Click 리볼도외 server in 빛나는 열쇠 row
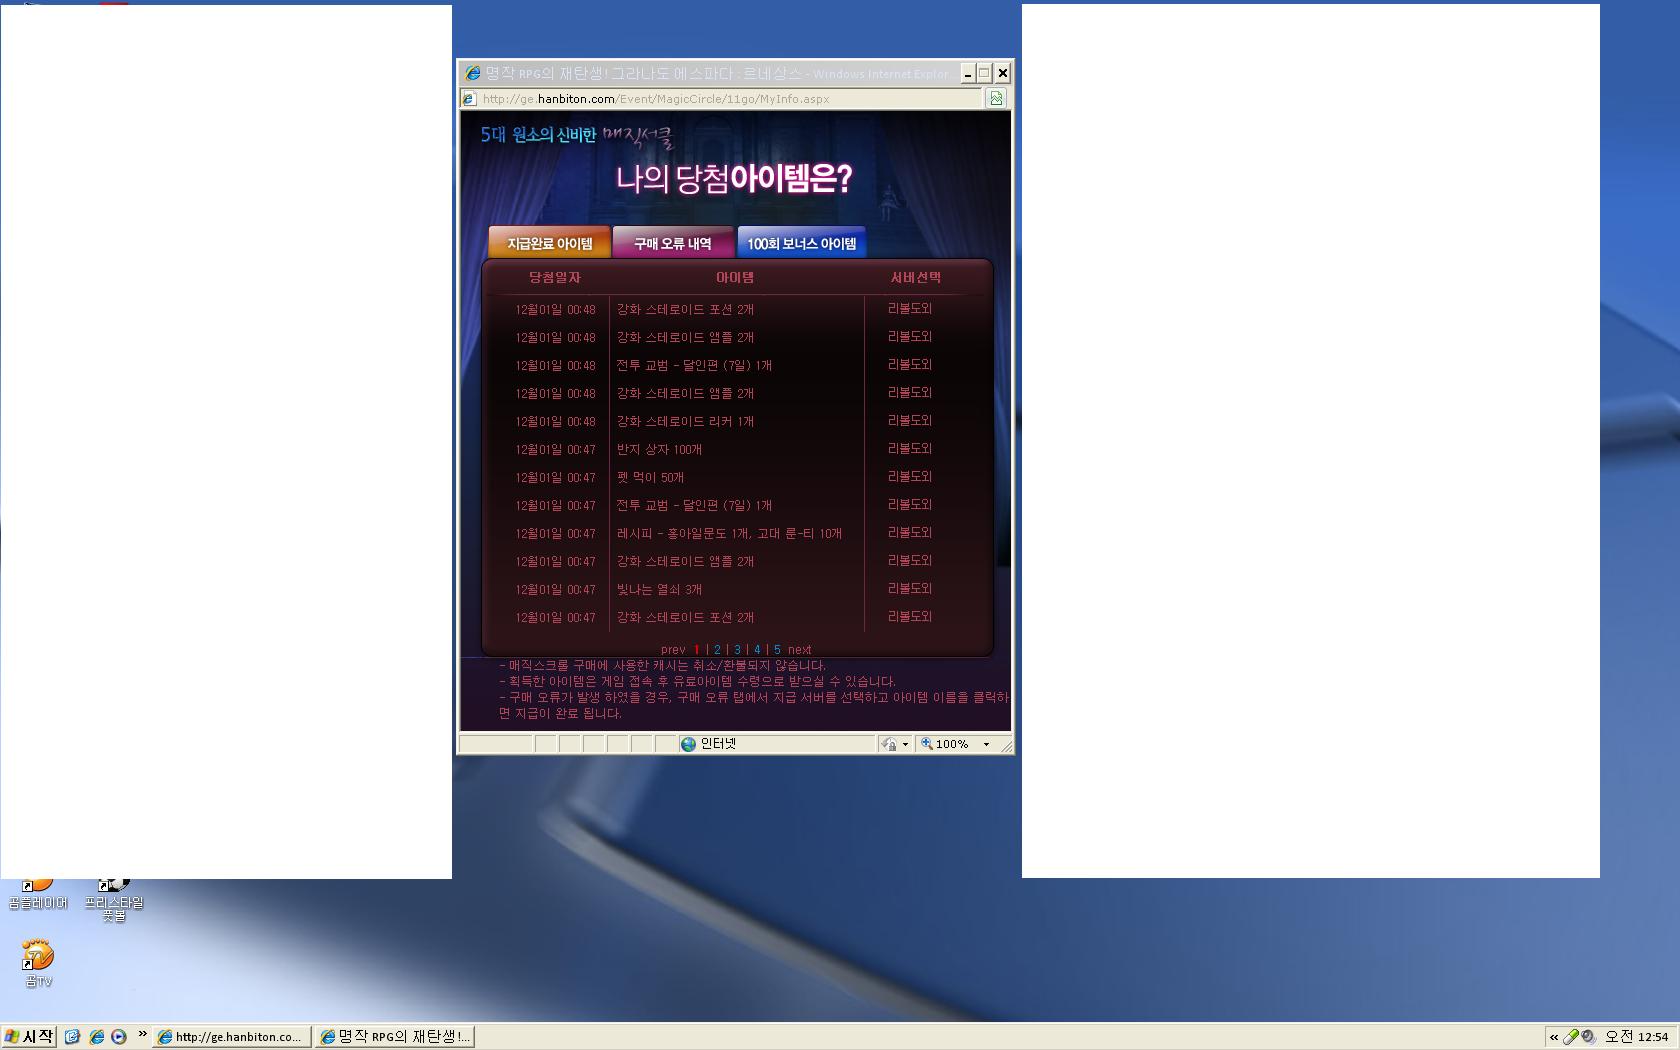 click(910, 588)
